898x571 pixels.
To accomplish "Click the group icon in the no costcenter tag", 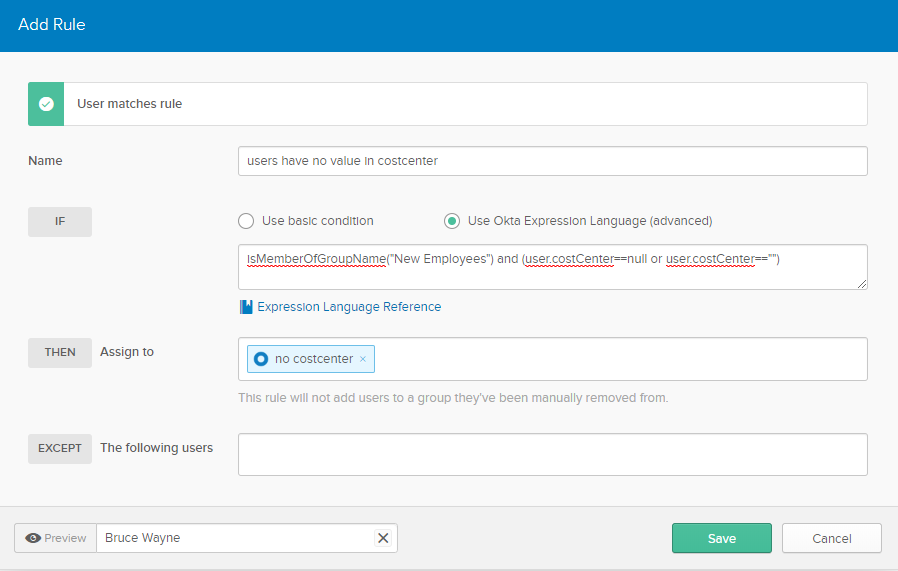I will [x=261, y=359].
